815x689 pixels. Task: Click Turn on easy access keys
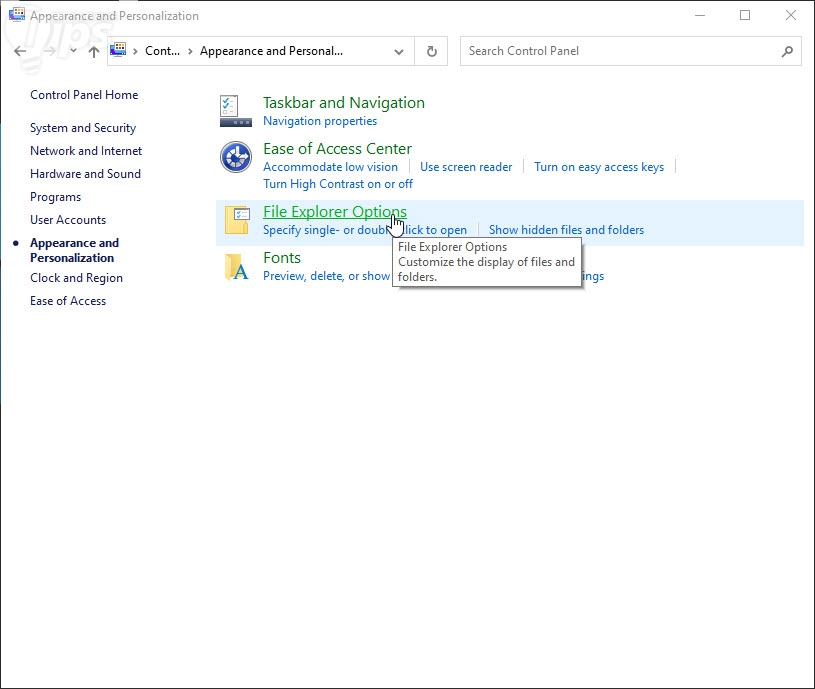click(x=599, y=167)
